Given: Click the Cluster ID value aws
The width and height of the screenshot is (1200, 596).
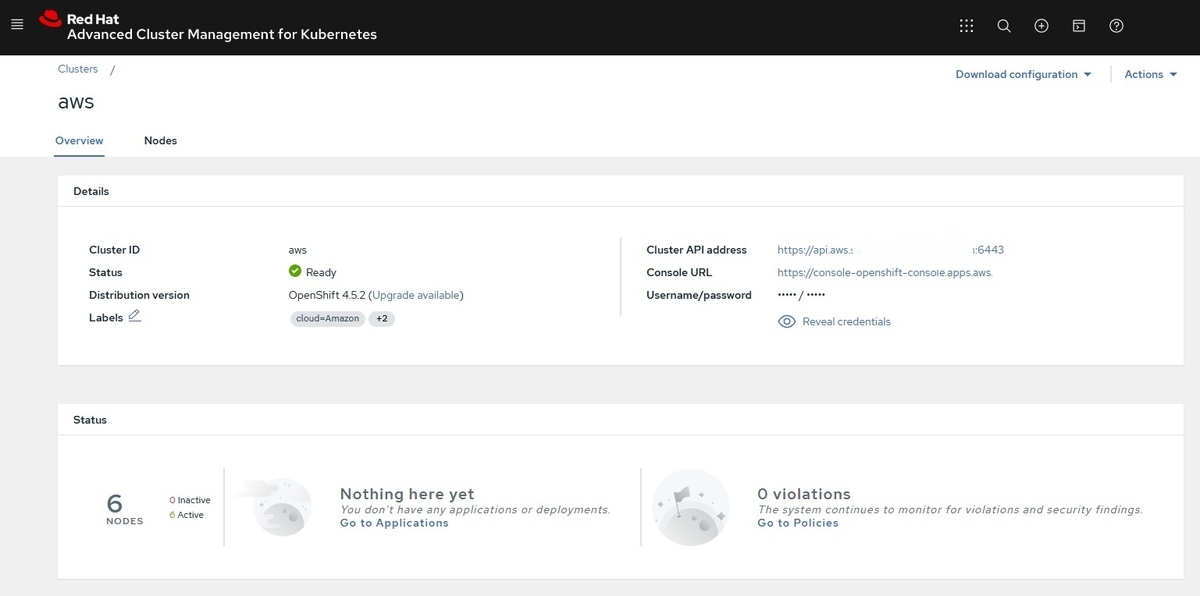Looking at the screenshot, I should (x=298, y=250).
